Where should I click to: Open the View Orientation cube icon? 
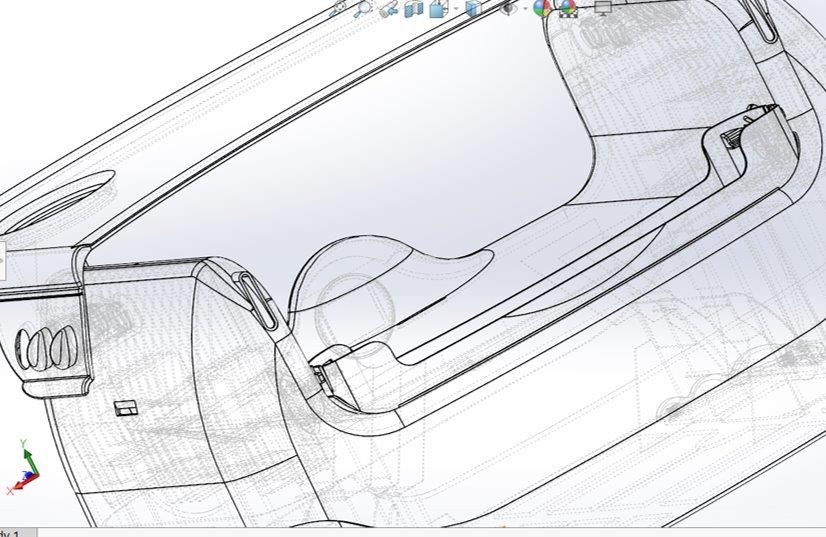pyautogui.click(x=439, y=8)
